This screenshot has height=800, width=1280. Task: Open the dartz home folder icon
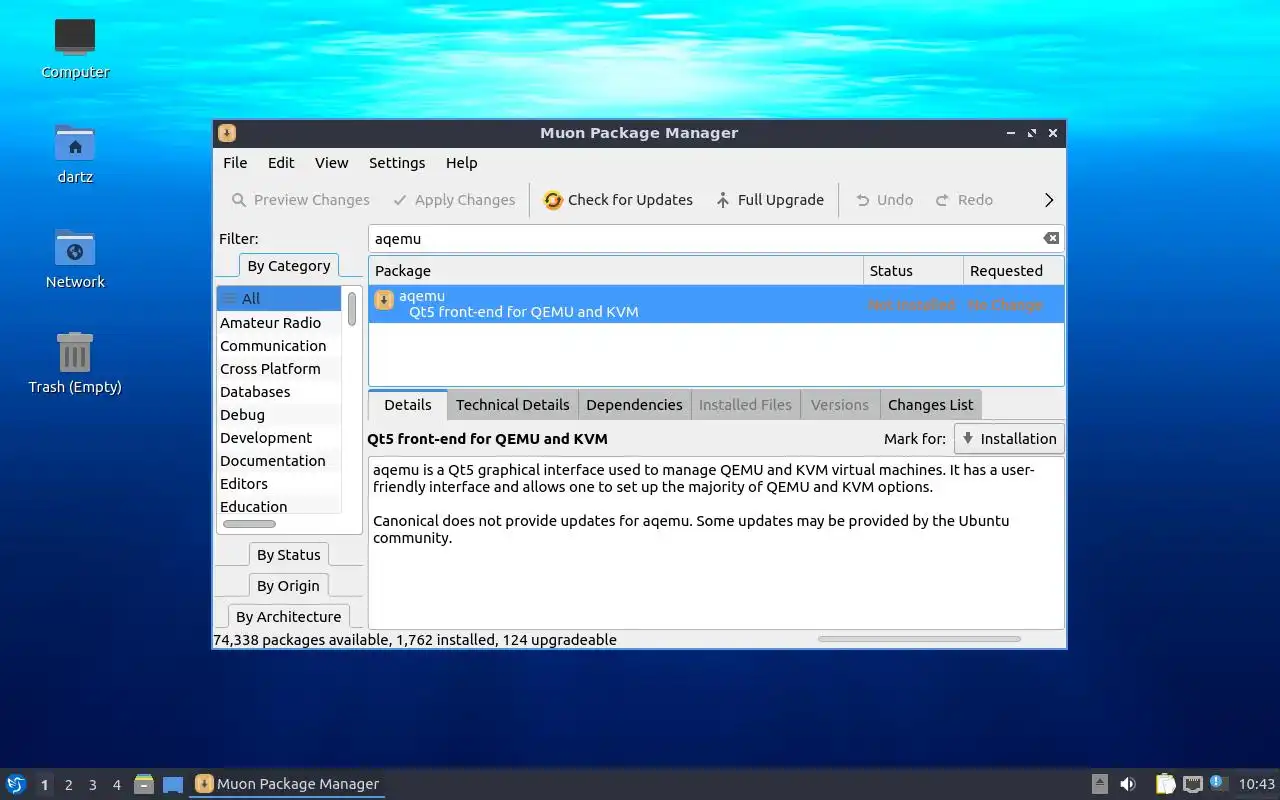point(75,153)
